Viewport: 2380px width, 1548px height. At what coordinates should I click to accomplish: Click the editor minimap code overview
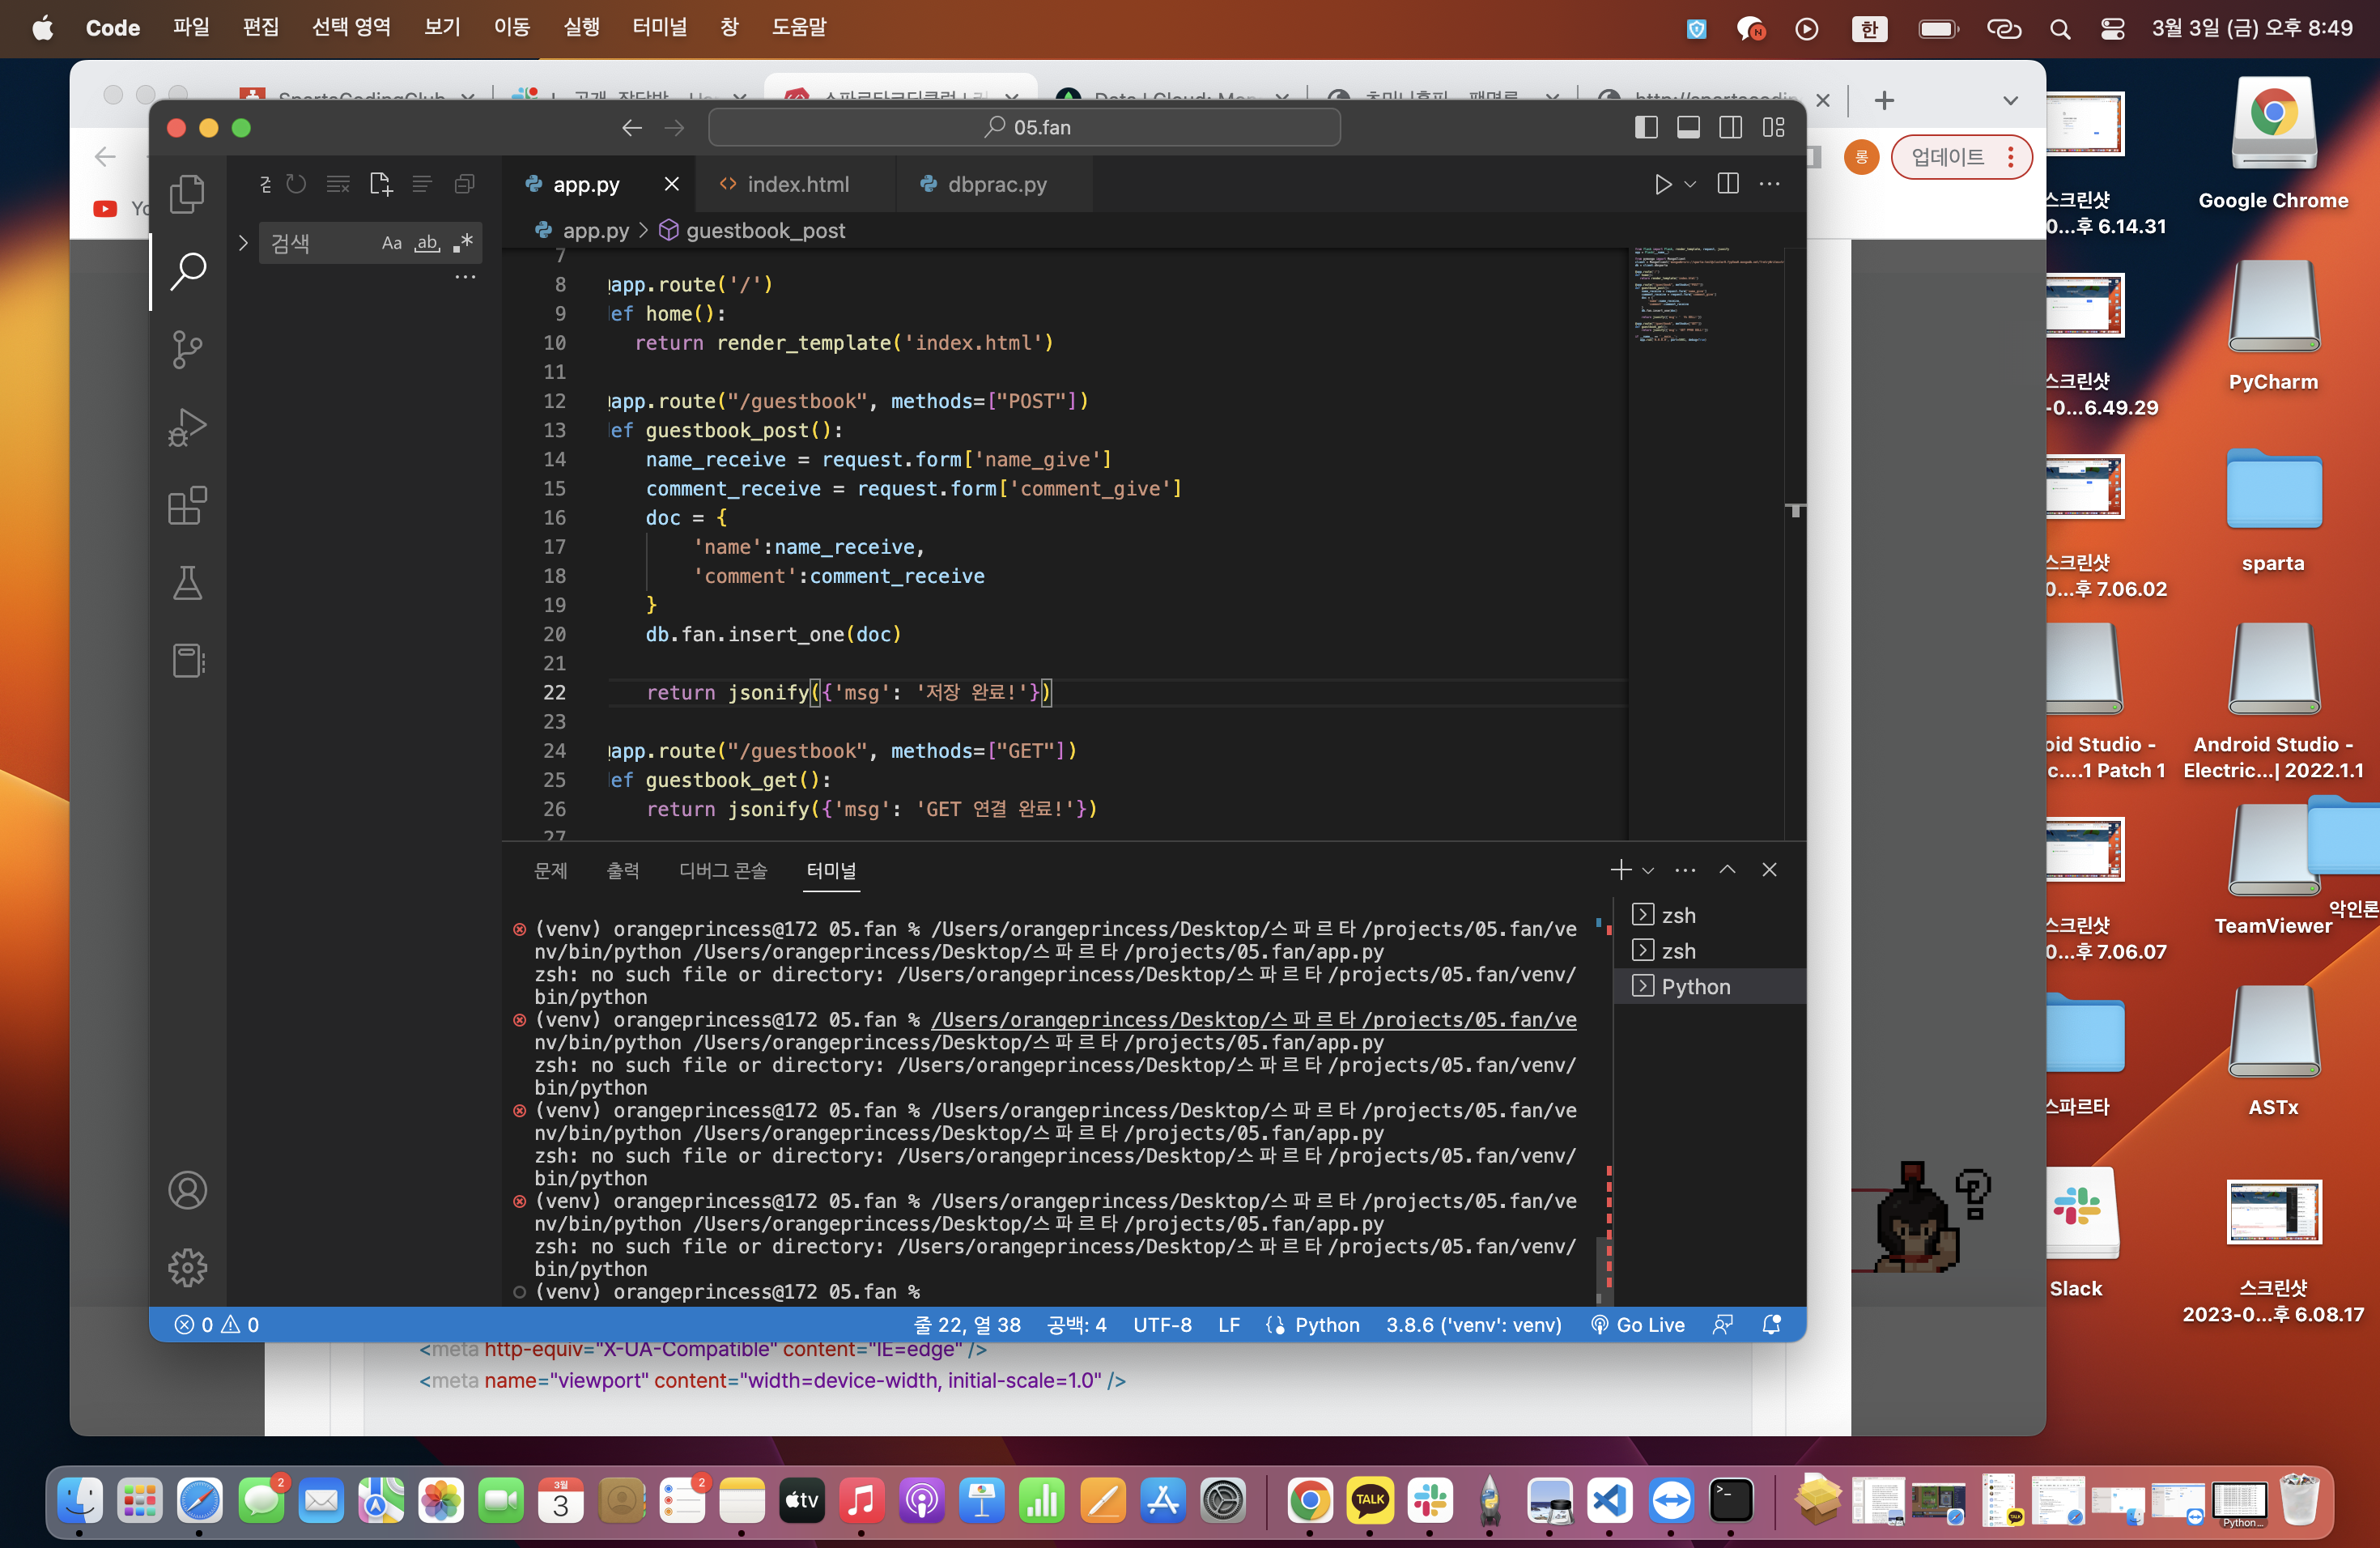[x=1707, y=296]
